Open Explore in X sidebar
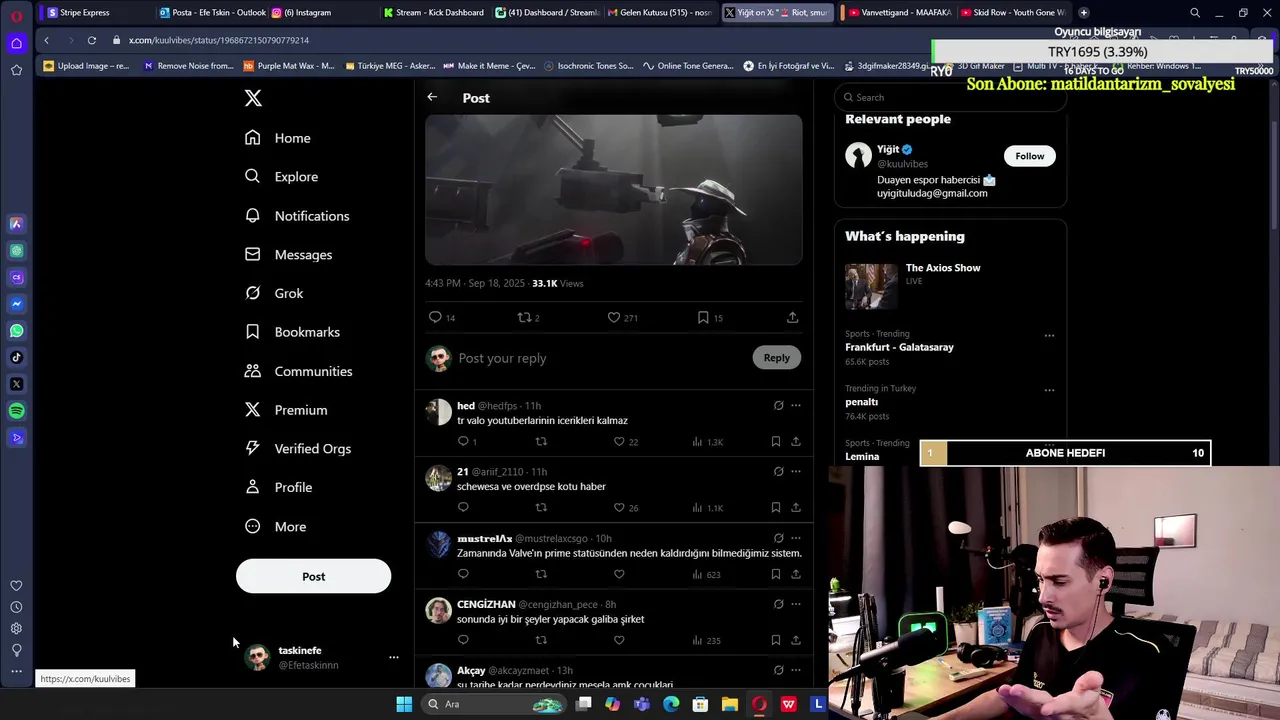Screen dimensions: 1280x720 [281, 177]
